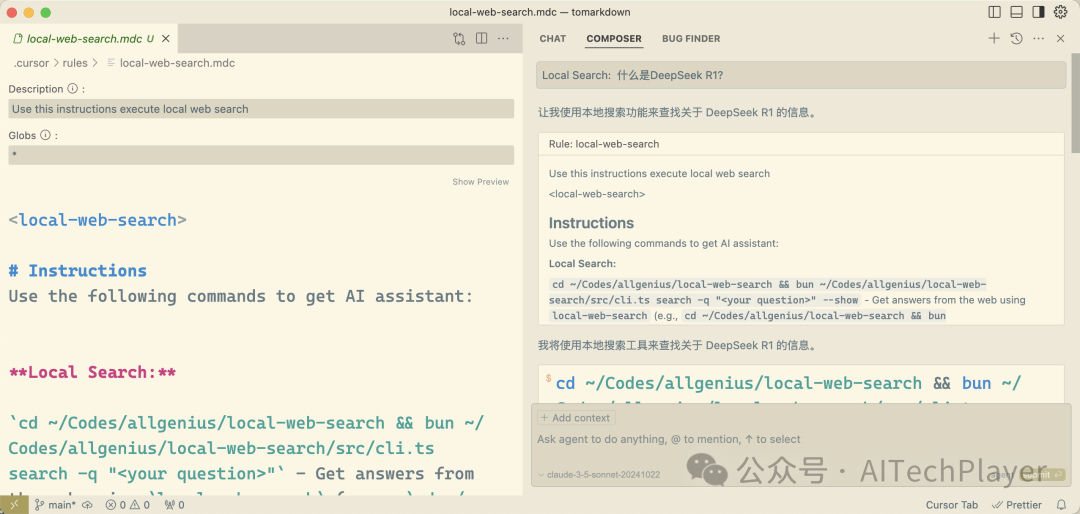Click Prettier in status bar

click(1017, 505)
